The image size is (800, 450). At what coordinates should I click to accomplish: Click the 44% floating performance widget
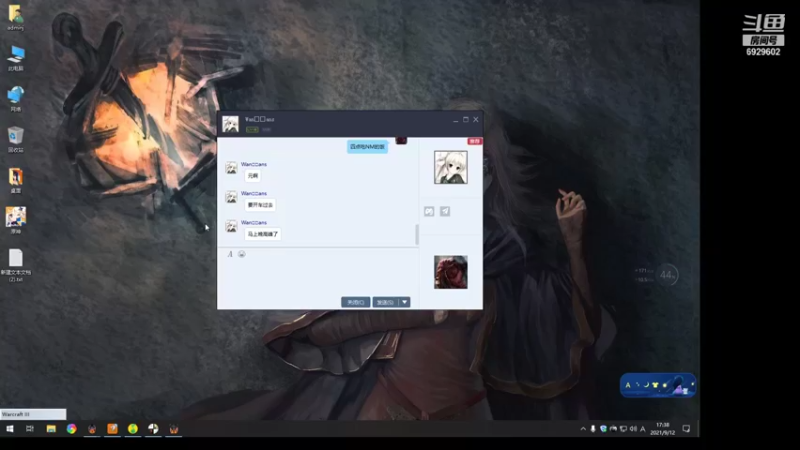667,276
